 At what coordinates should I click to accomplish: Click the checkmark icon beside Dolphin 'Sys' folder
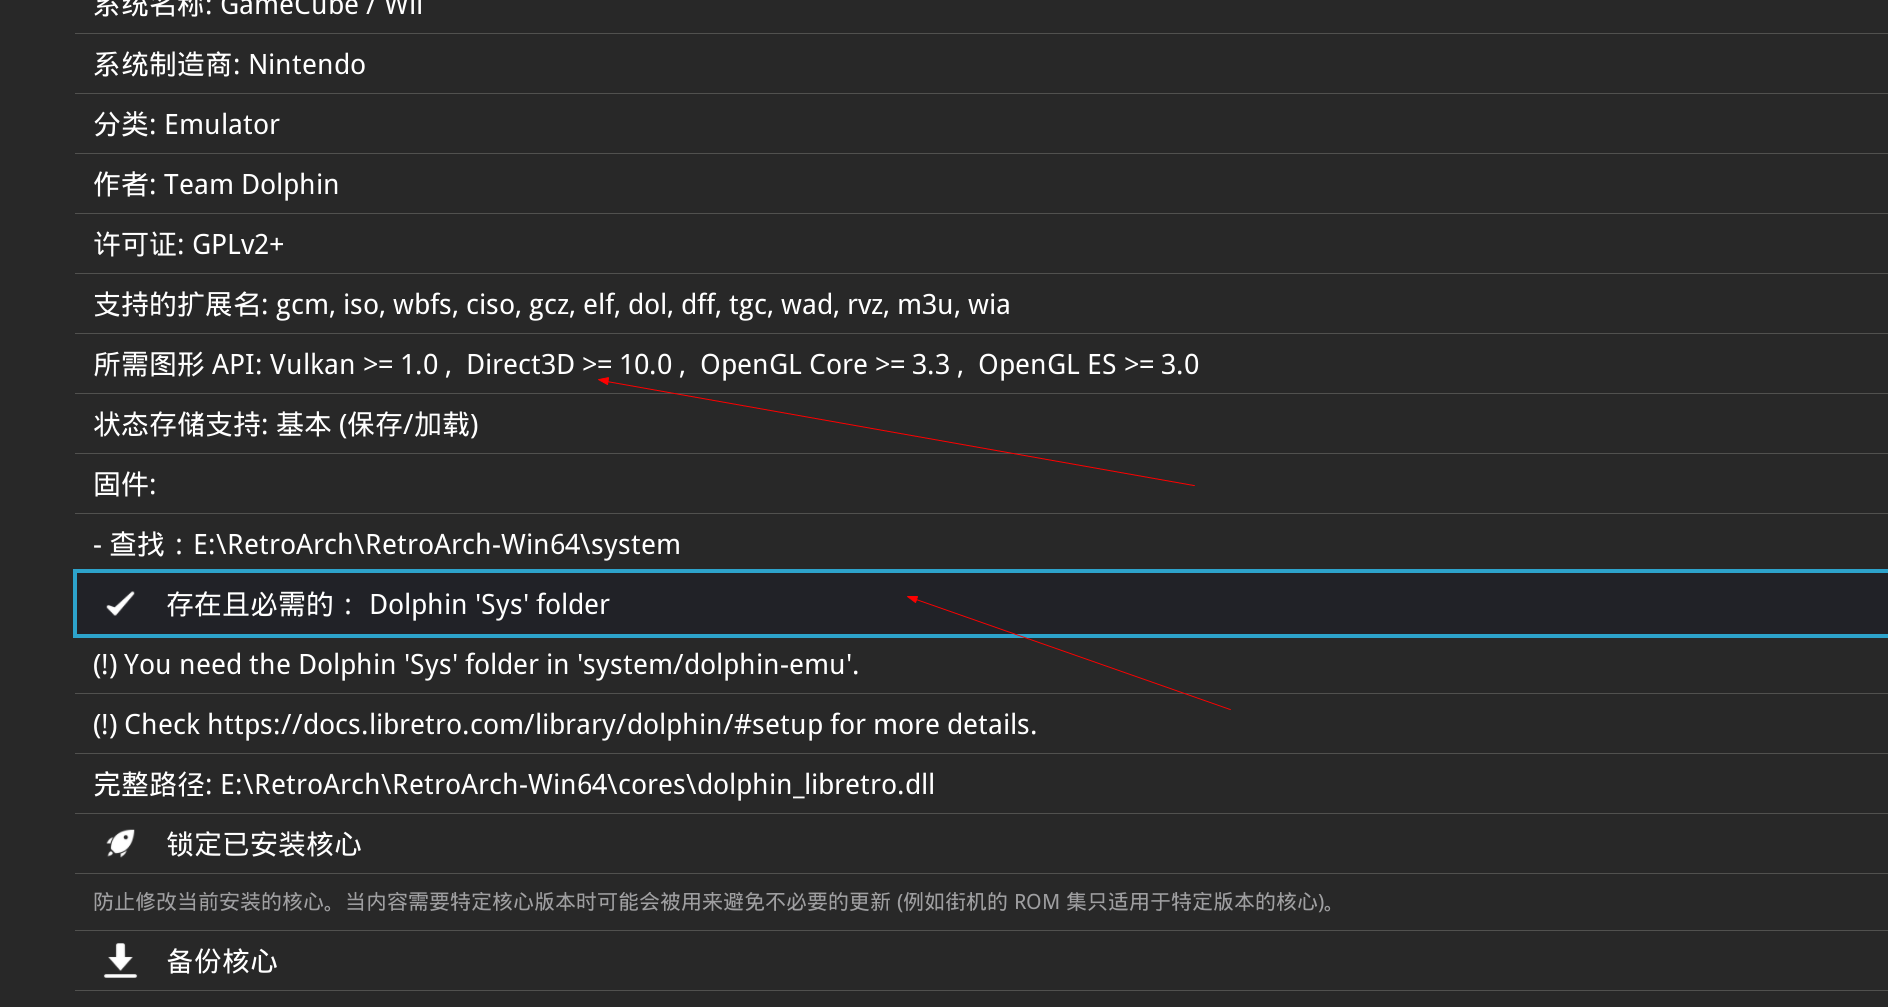120,604
